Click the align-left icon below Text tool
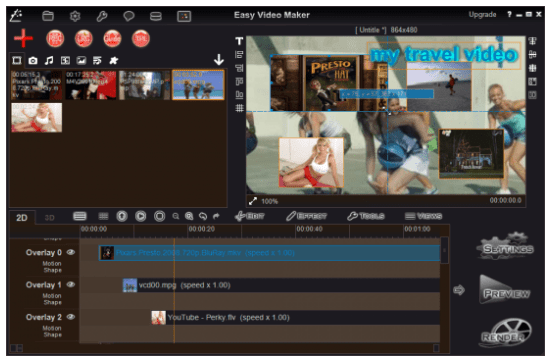550x363 pixels. (239, 54)
